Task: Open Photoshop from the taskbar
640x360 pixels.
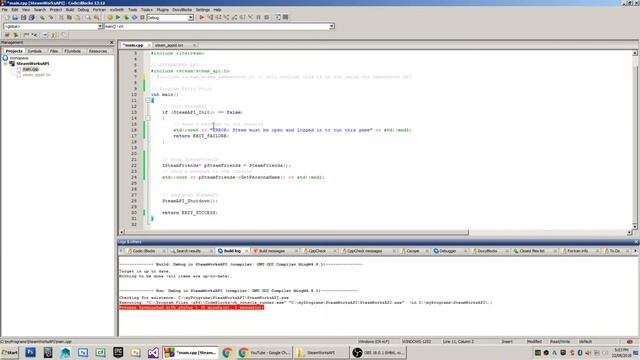Action: point(30,353)
